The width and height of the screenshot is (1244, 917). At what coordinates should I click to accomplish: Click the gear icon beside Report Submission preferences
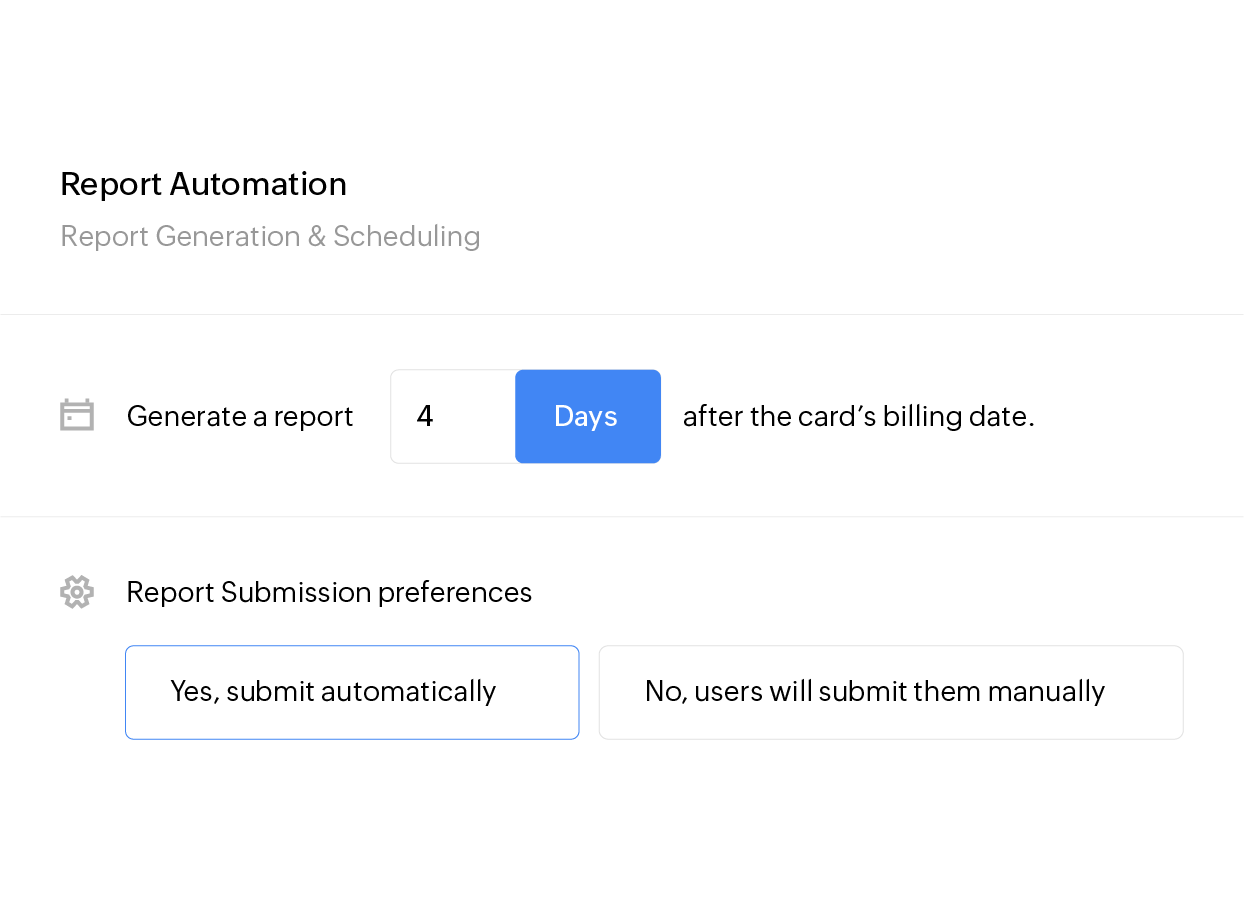click(x=77, y=592)
